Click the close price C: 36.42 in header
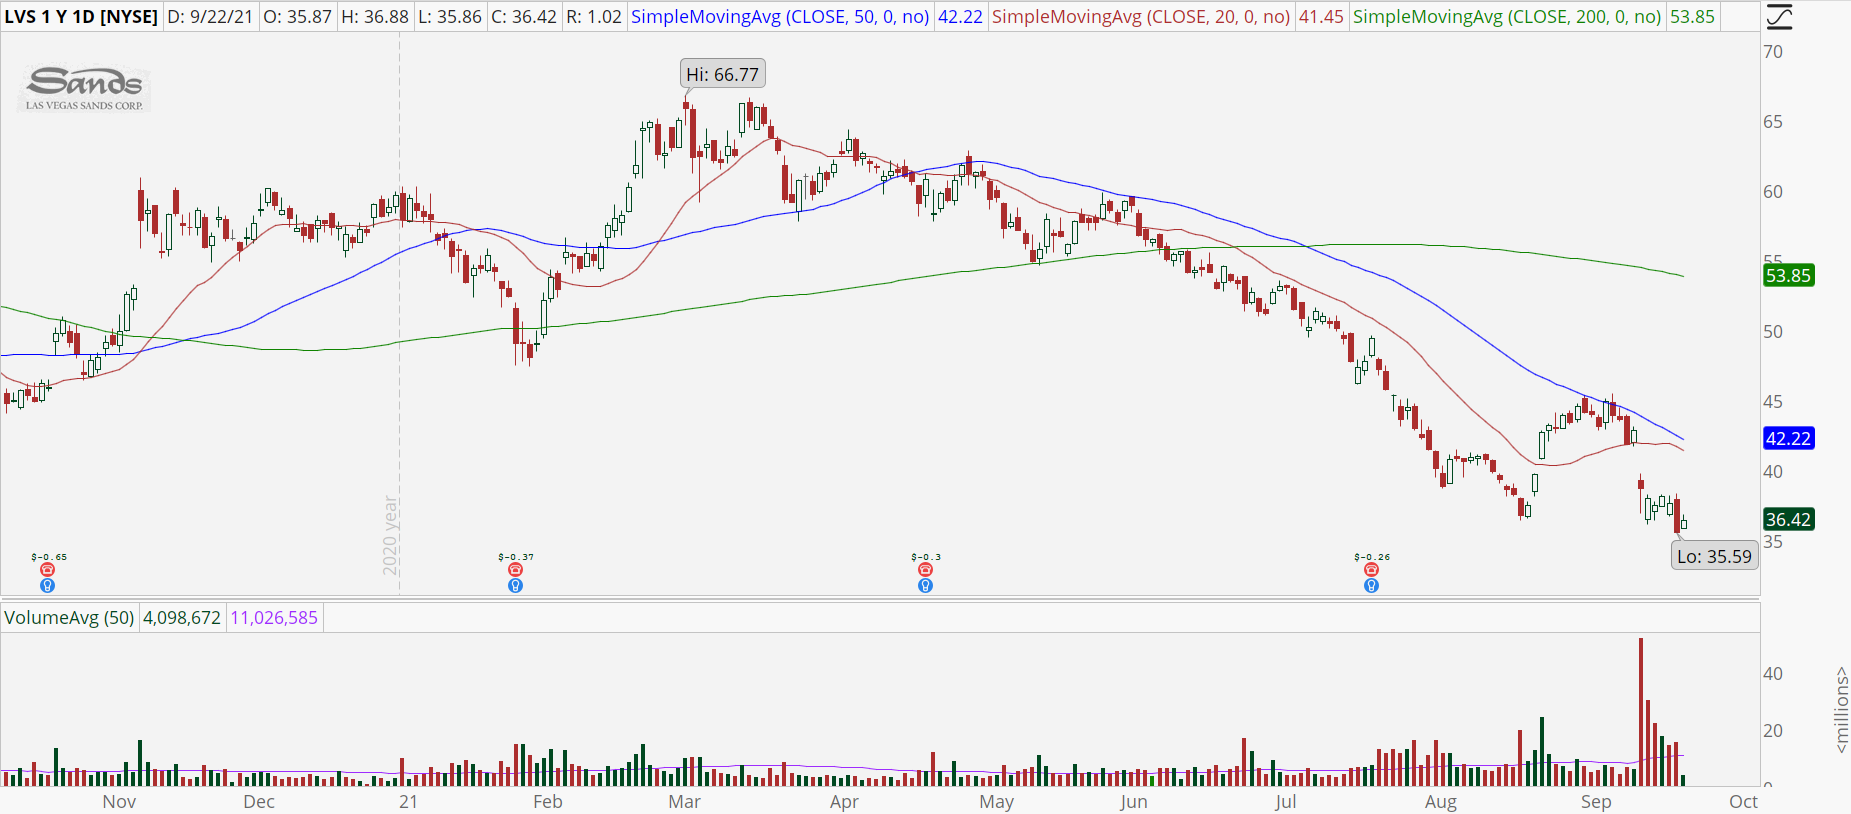 tap(524, 17)
